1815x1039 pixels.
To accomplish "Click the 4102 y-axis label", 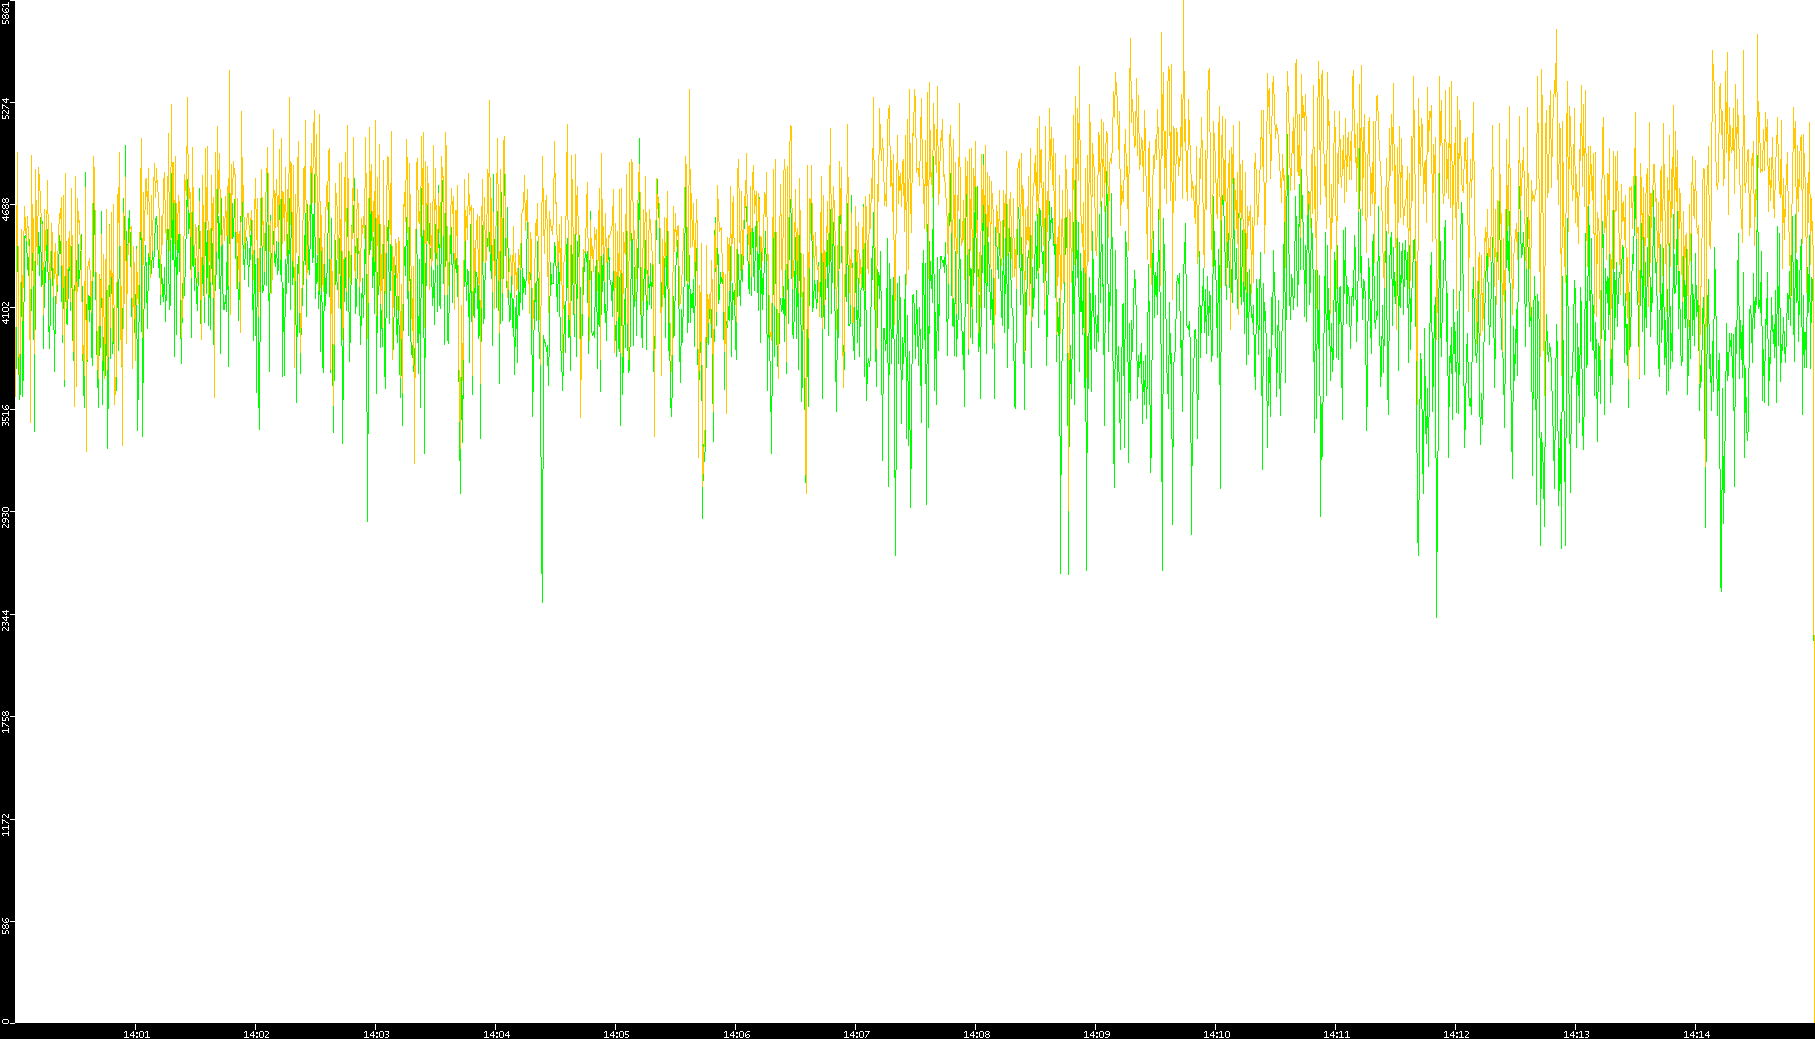I will click(x=6, y=312).
